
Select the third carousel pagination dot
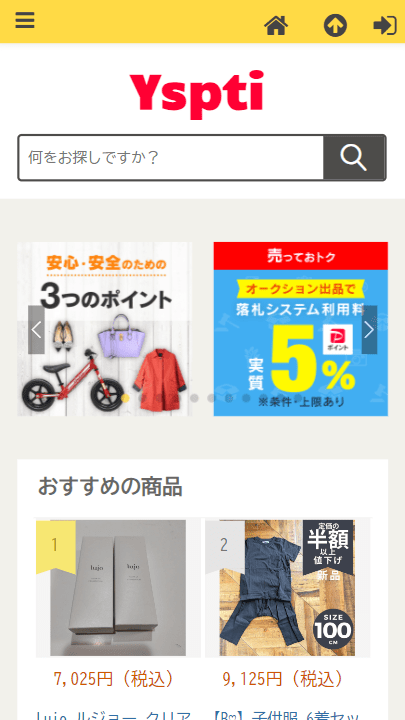click(160, 398)
